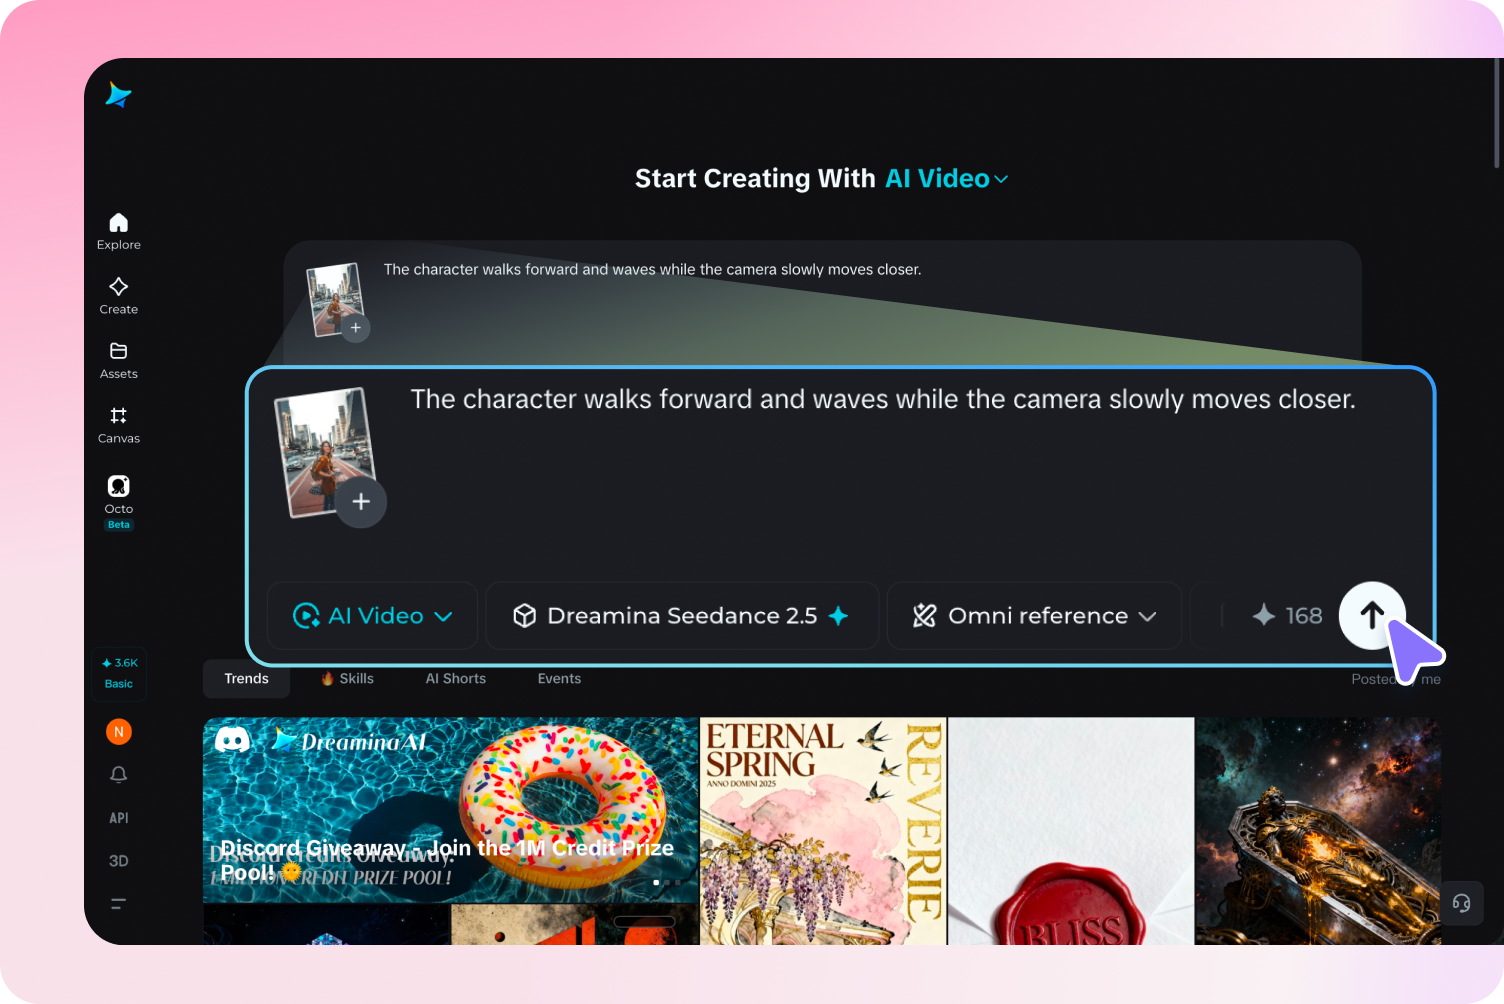Submit the prompt with the up-arrow button
Image resolution: width=1504 pixels, height=1004 pixels.
(x=1372, y=615)
